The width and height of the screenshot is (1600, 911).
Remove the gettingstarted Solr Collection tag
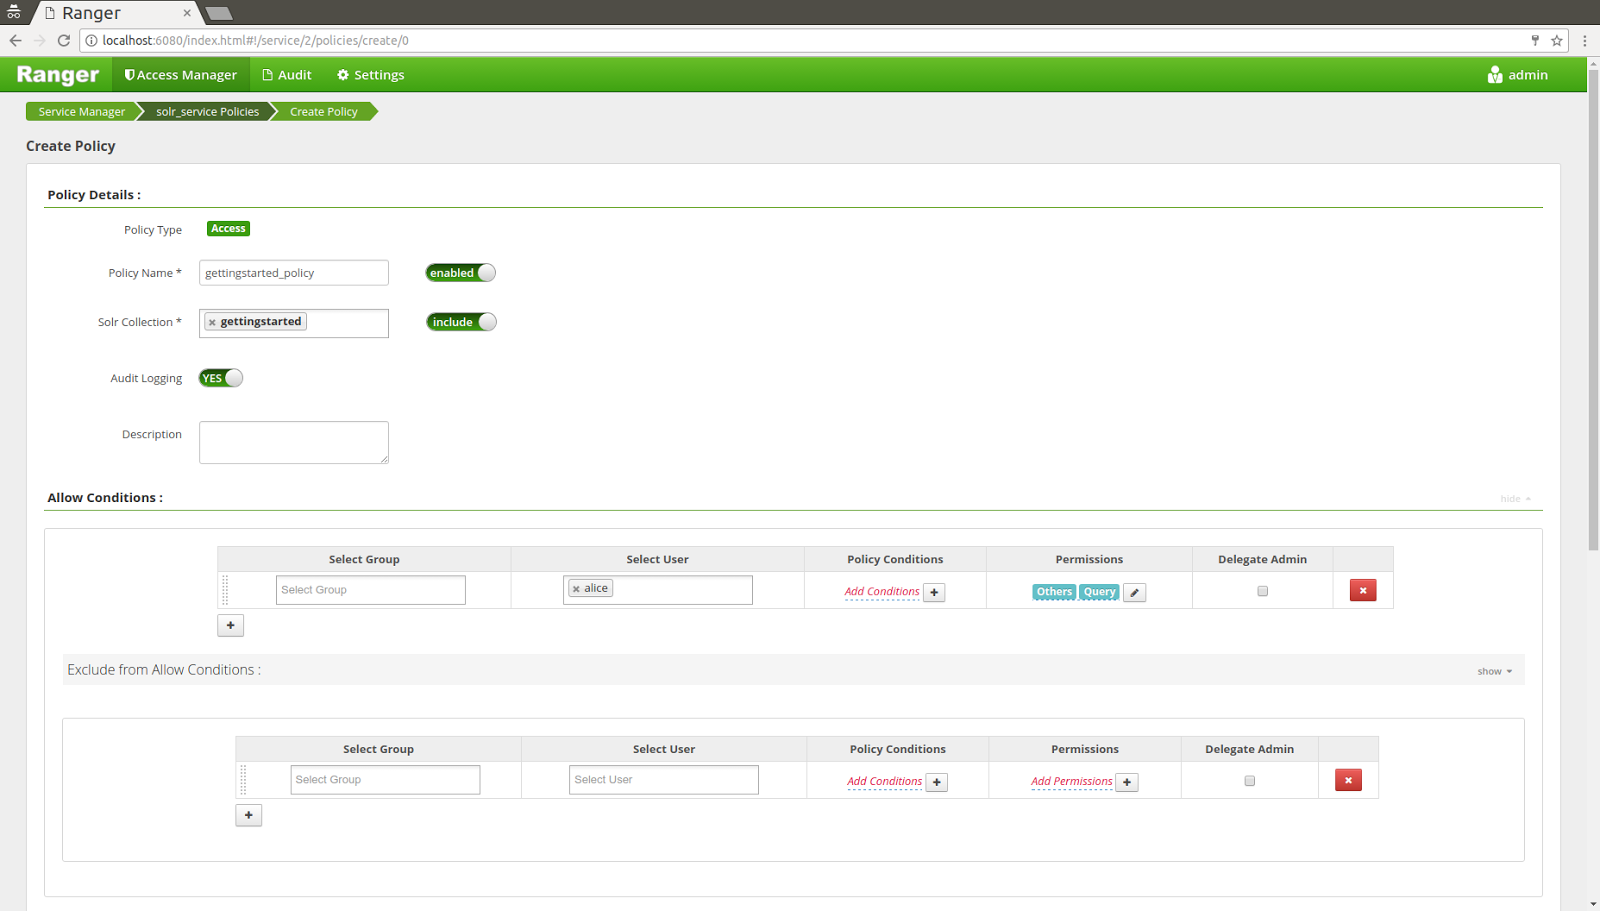(211, 321)
